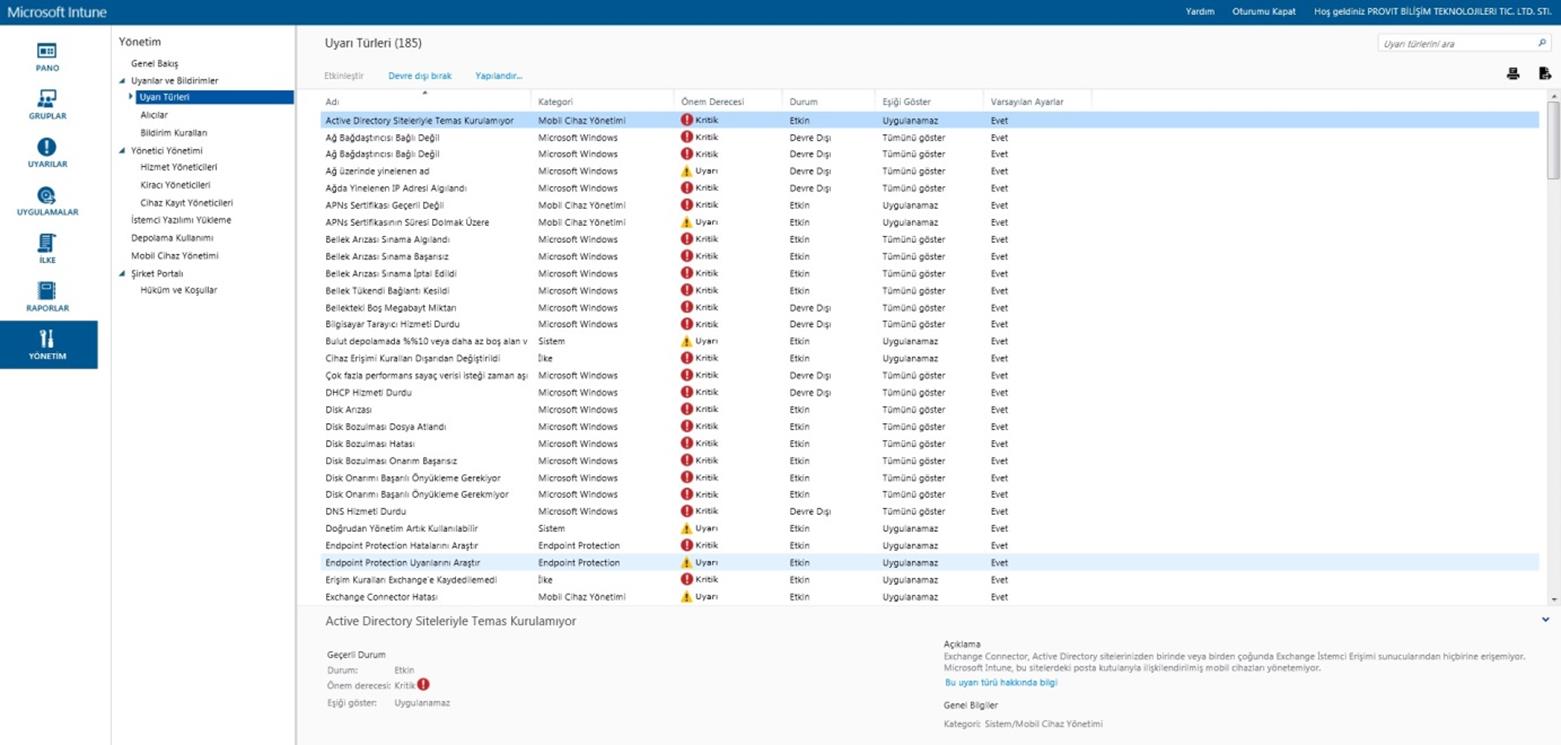Select Cihaz Kayıt Yöneticileri in the tree
The height and width of the screenshot is (745, 1561).
coord(187,202)
